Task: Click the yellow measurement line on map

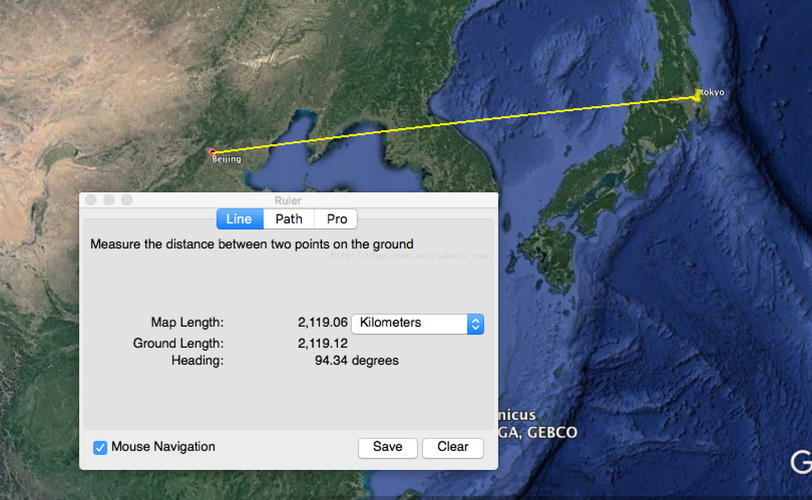Action: pos(455,123)
